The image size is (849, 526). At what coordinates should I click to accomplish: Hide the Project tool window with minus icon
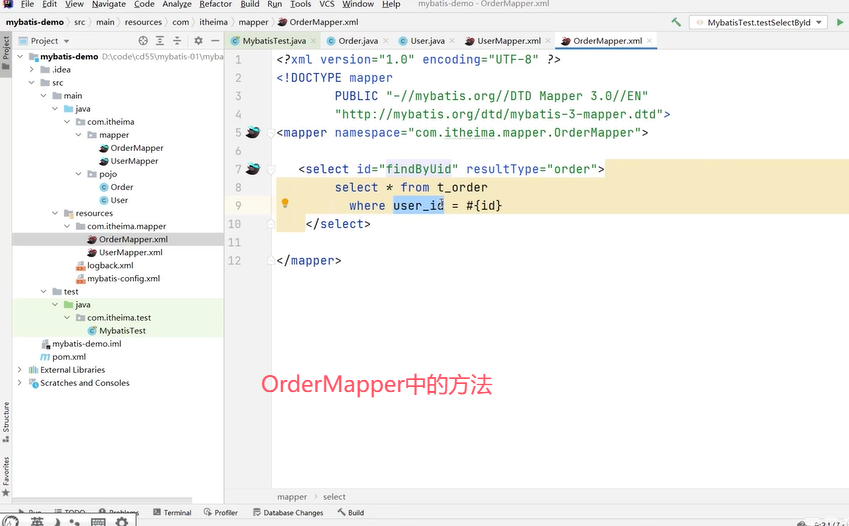click(x=215, y=41)
